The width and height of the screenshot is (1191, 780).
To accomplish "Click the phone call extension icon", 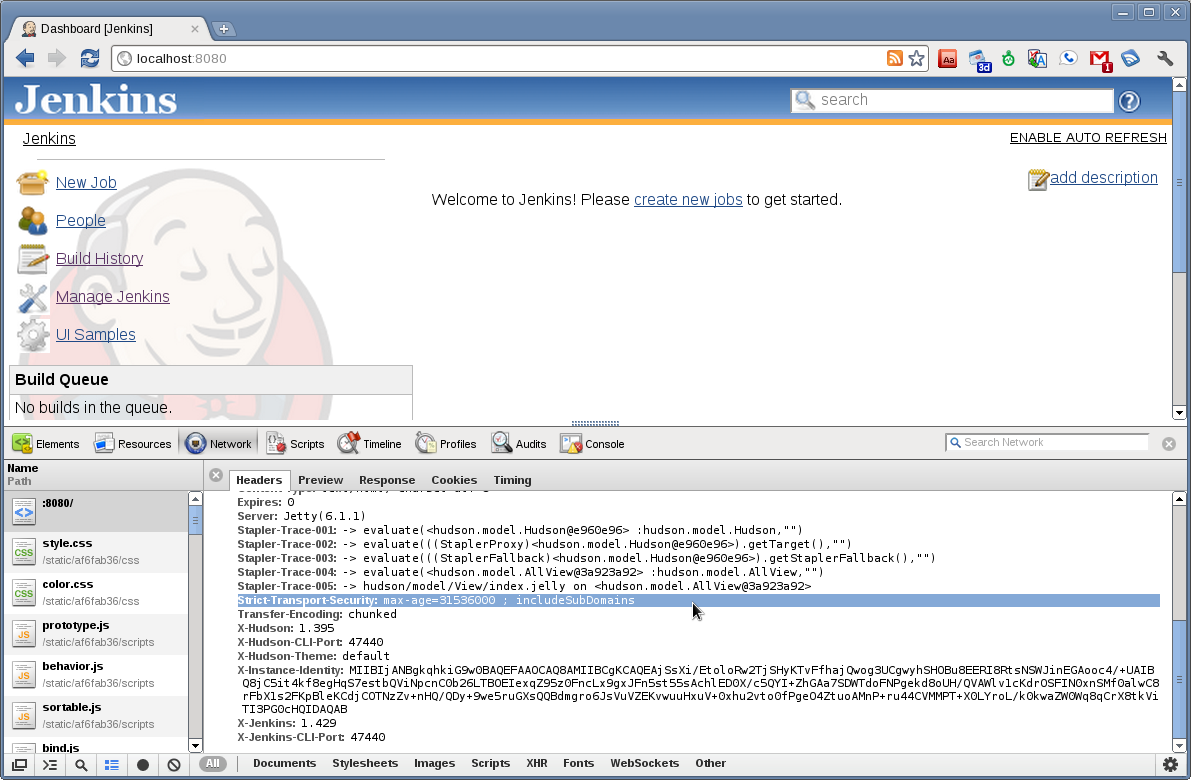I will click(1069, 58).
